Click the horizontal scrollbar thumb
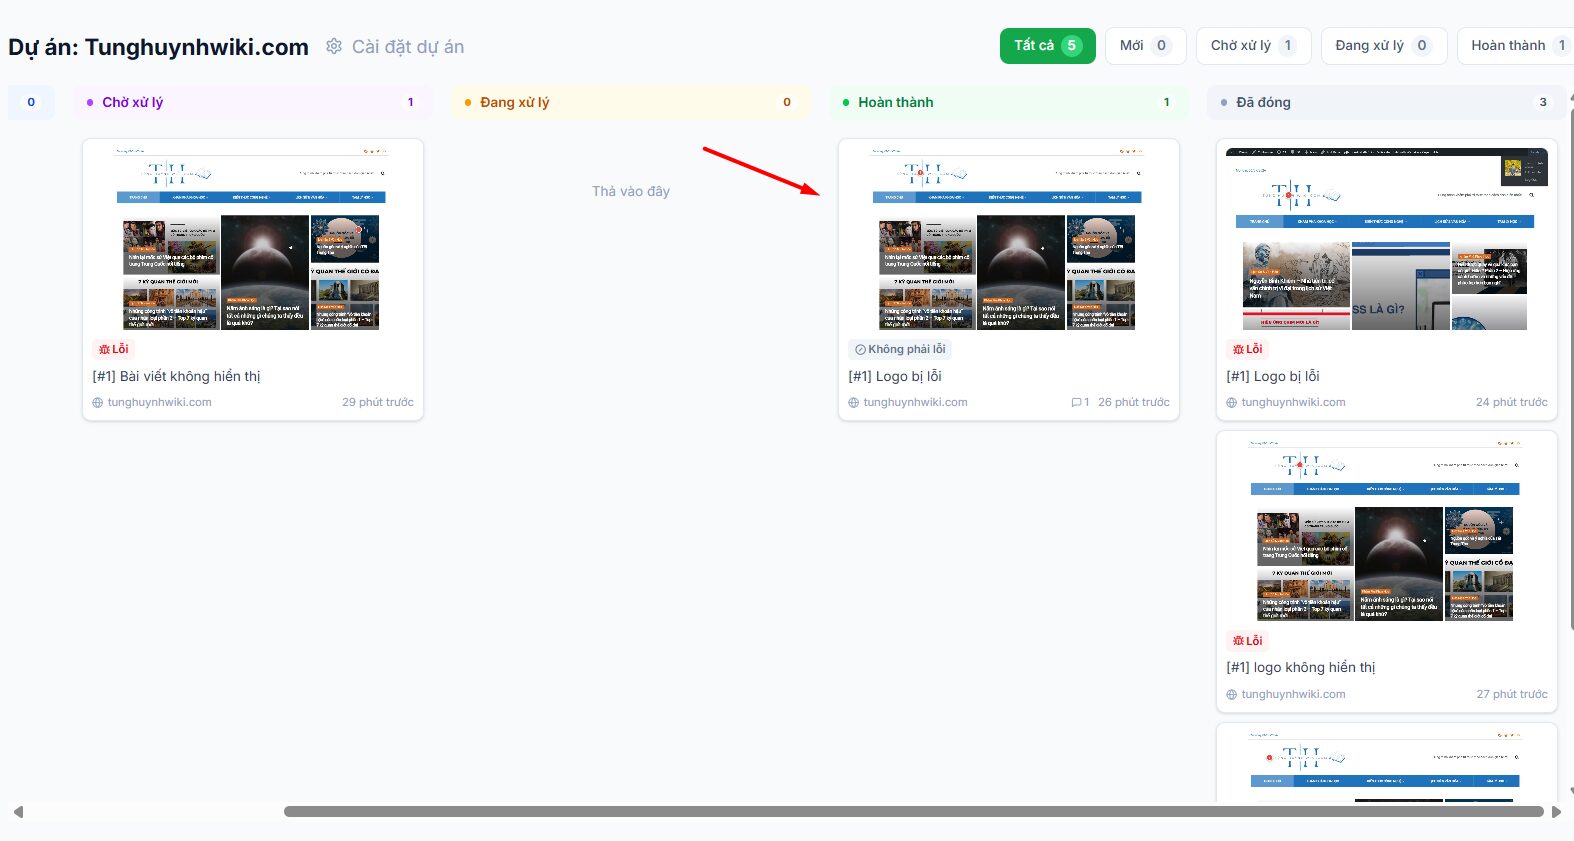This screenshot has height=841, width=1574. tap(914, 812)
